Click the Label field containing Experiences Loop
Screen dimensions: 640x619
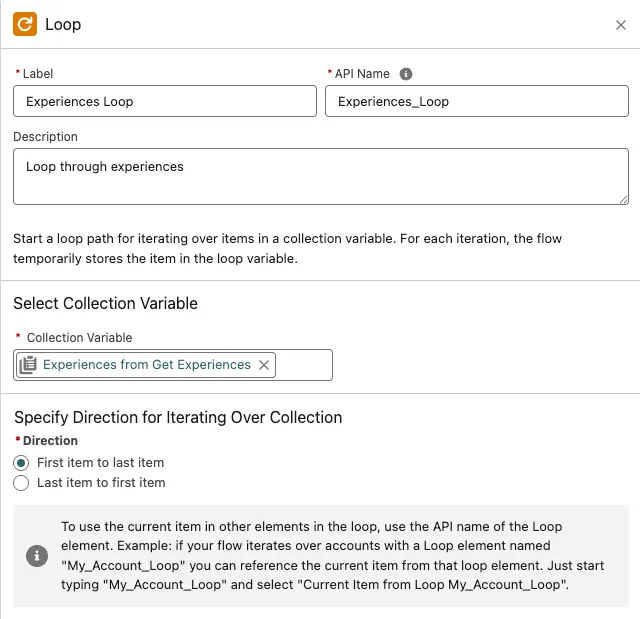(164, 102)
